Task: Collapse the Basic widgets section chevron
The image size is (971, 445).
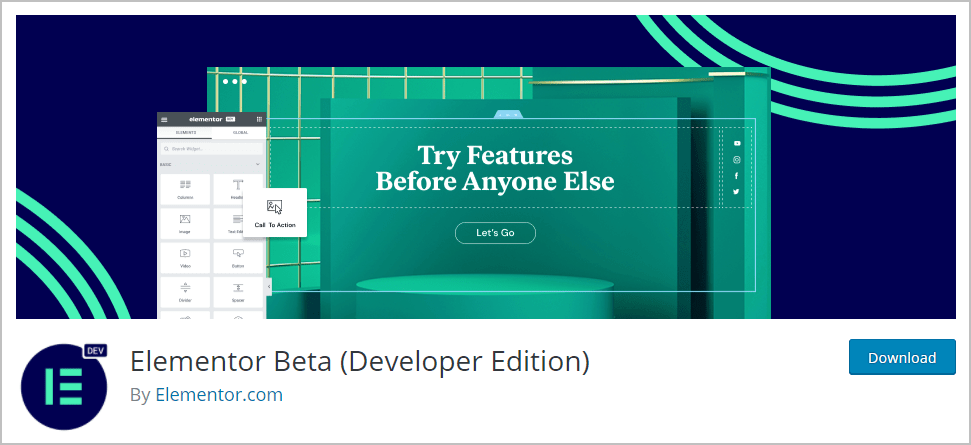Action: 258,165
